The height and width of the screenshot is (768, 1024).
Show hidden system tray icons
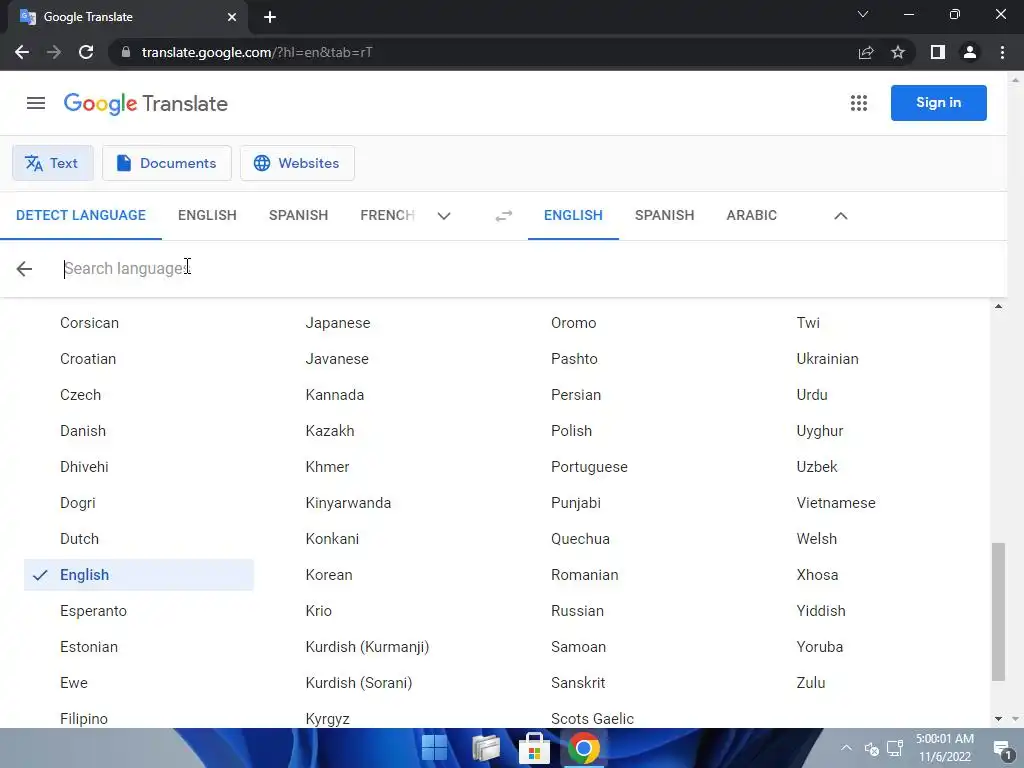(x=846, y=748)
